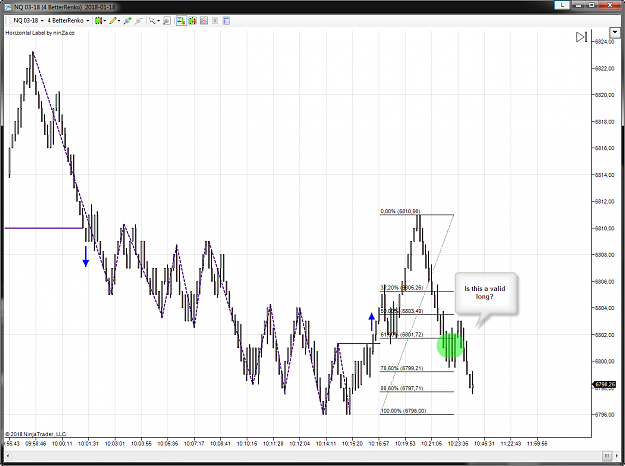625x466 pixels.
Task: Click the 10:16:57 time axis label
Action: click(x=379, y=444)
